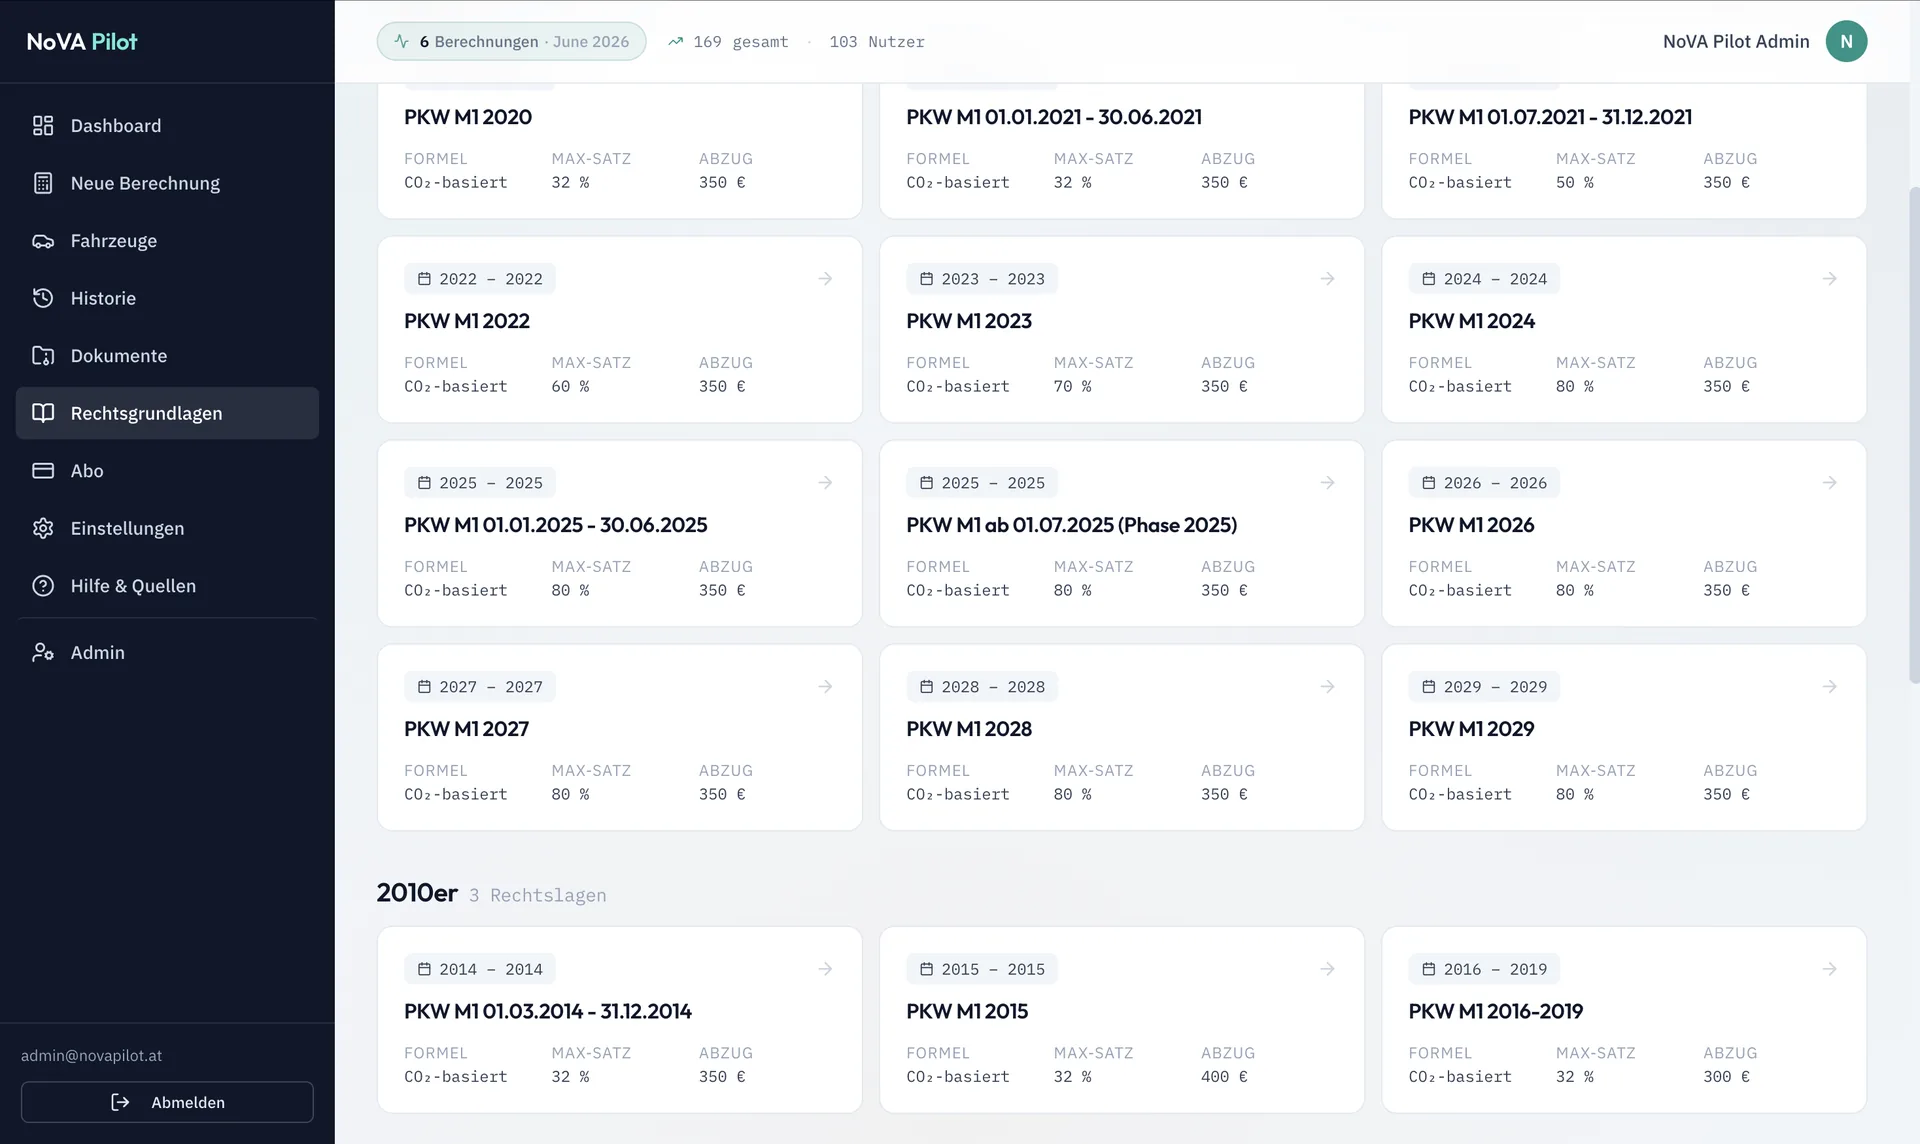The width and height of the screenshot is (1920, 1144).
Task: Open the PKW M1 2015 card arrow
Action: (x=1327, y=969)
